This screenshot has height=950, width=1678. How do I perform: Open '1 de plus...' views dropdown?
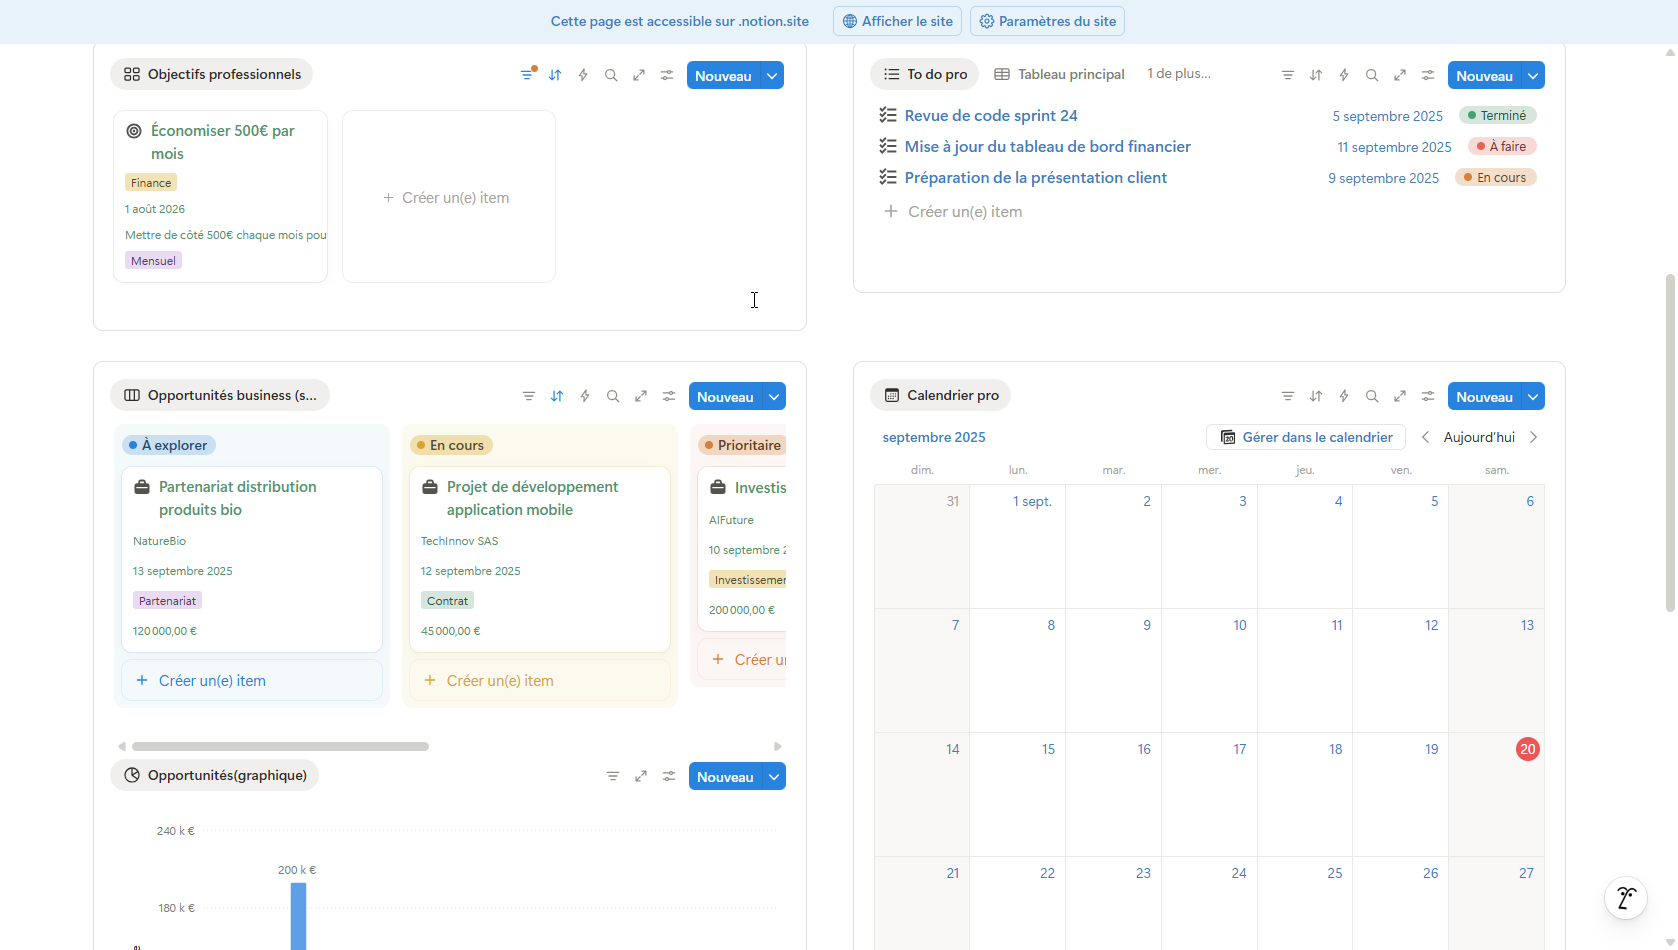pos(1178,74)
